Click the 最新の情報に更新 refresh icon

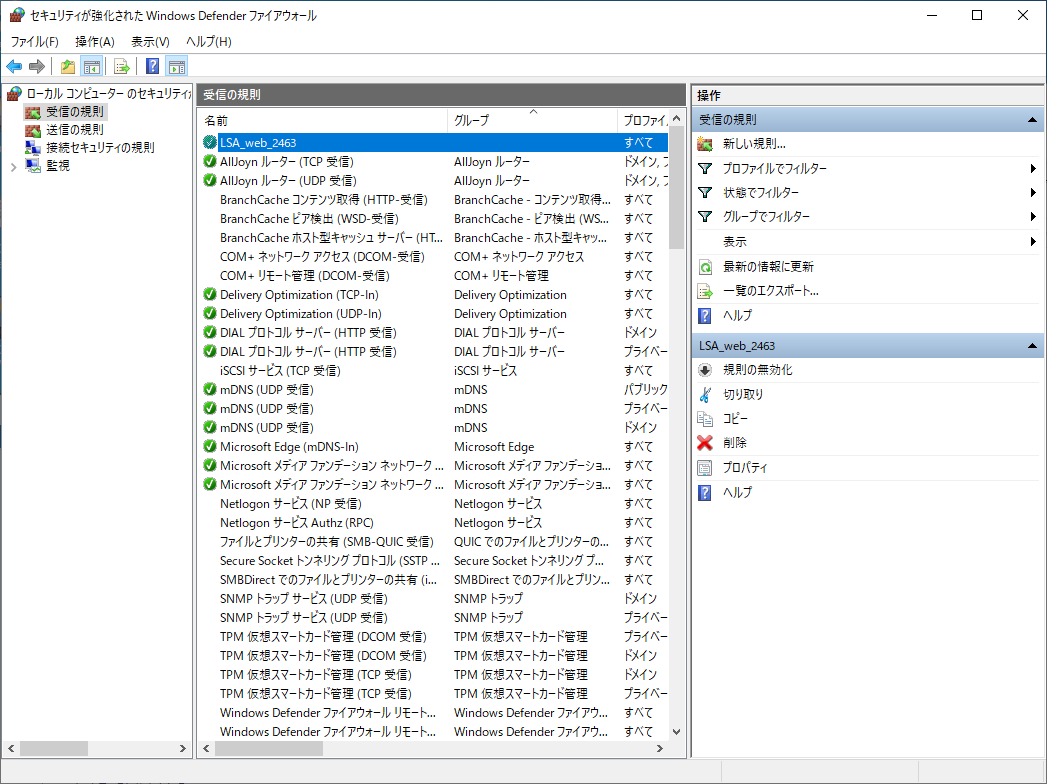(704, 266)
